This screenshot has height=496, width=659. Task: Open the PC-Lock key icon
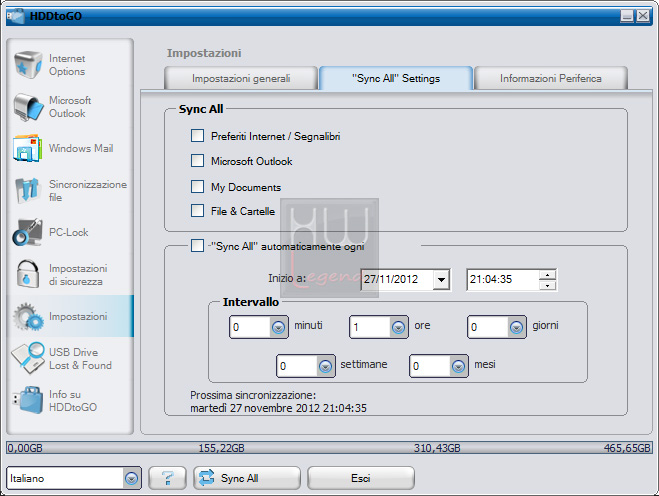28,232
